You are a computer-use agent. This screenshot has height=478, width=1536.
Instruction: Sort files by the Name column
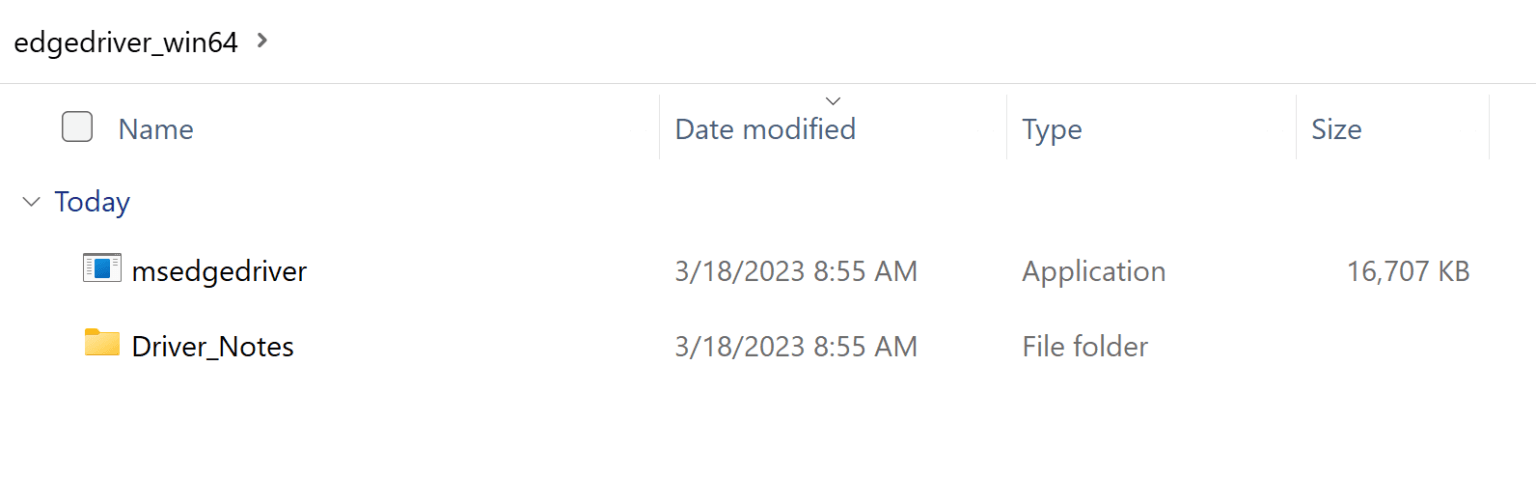pyautogui.click(x=156, y=129)
